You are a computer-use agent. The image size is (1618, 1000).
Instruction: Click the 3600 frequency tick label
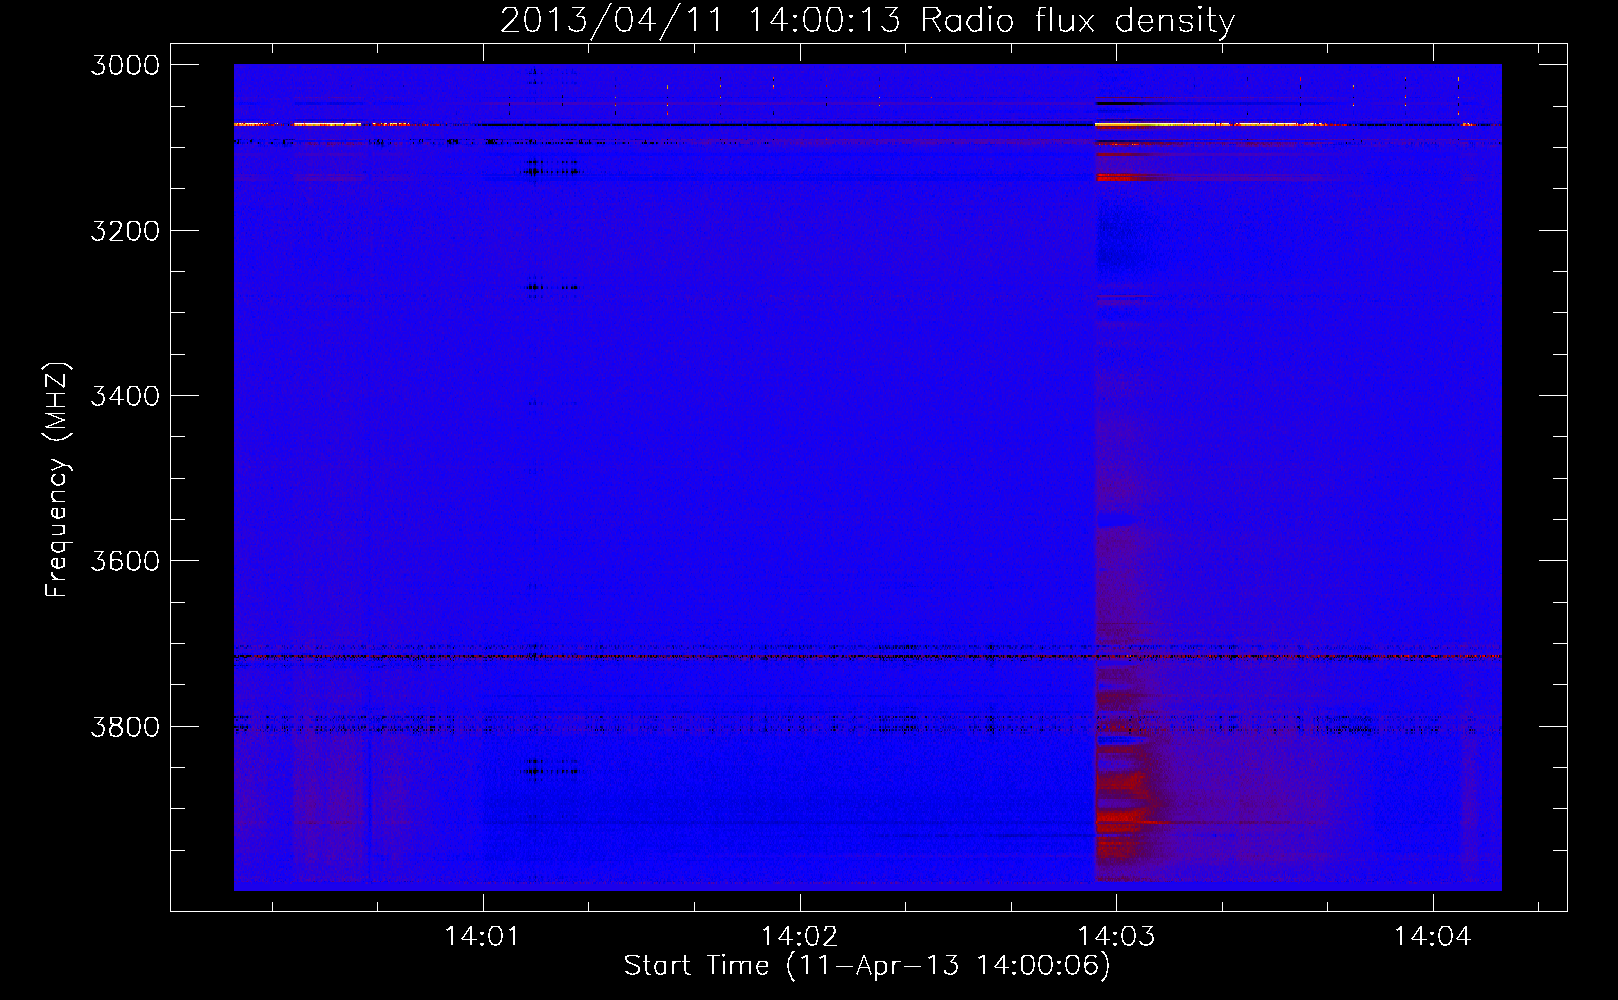pos(125,561)
